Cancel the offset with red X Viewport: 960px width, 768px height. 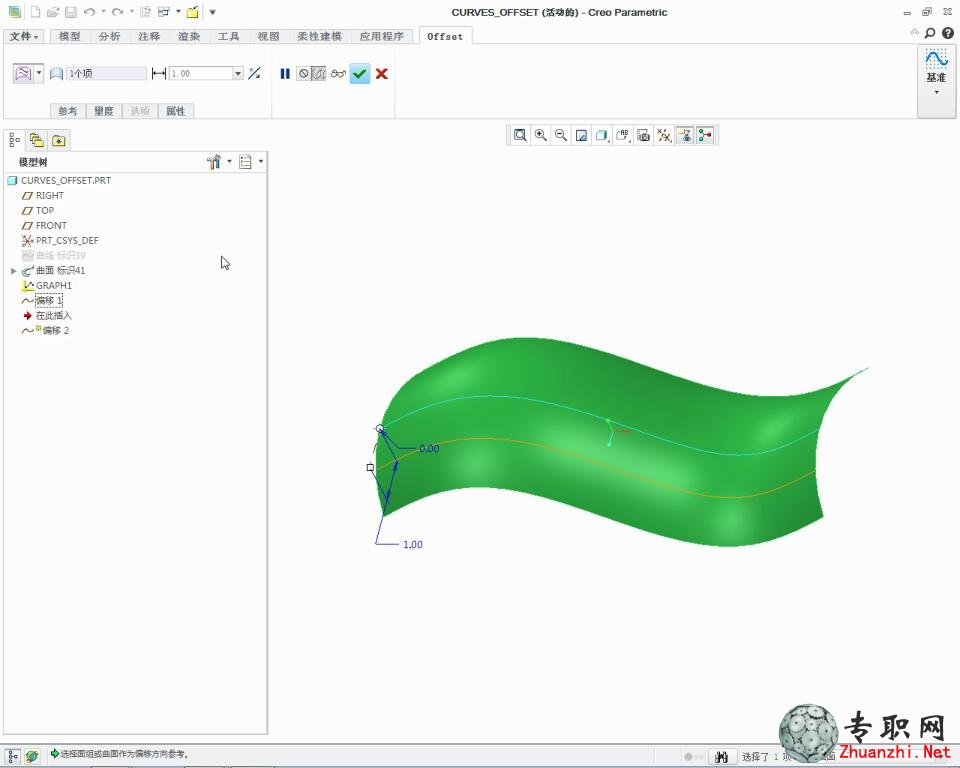[x=381, y=73]
